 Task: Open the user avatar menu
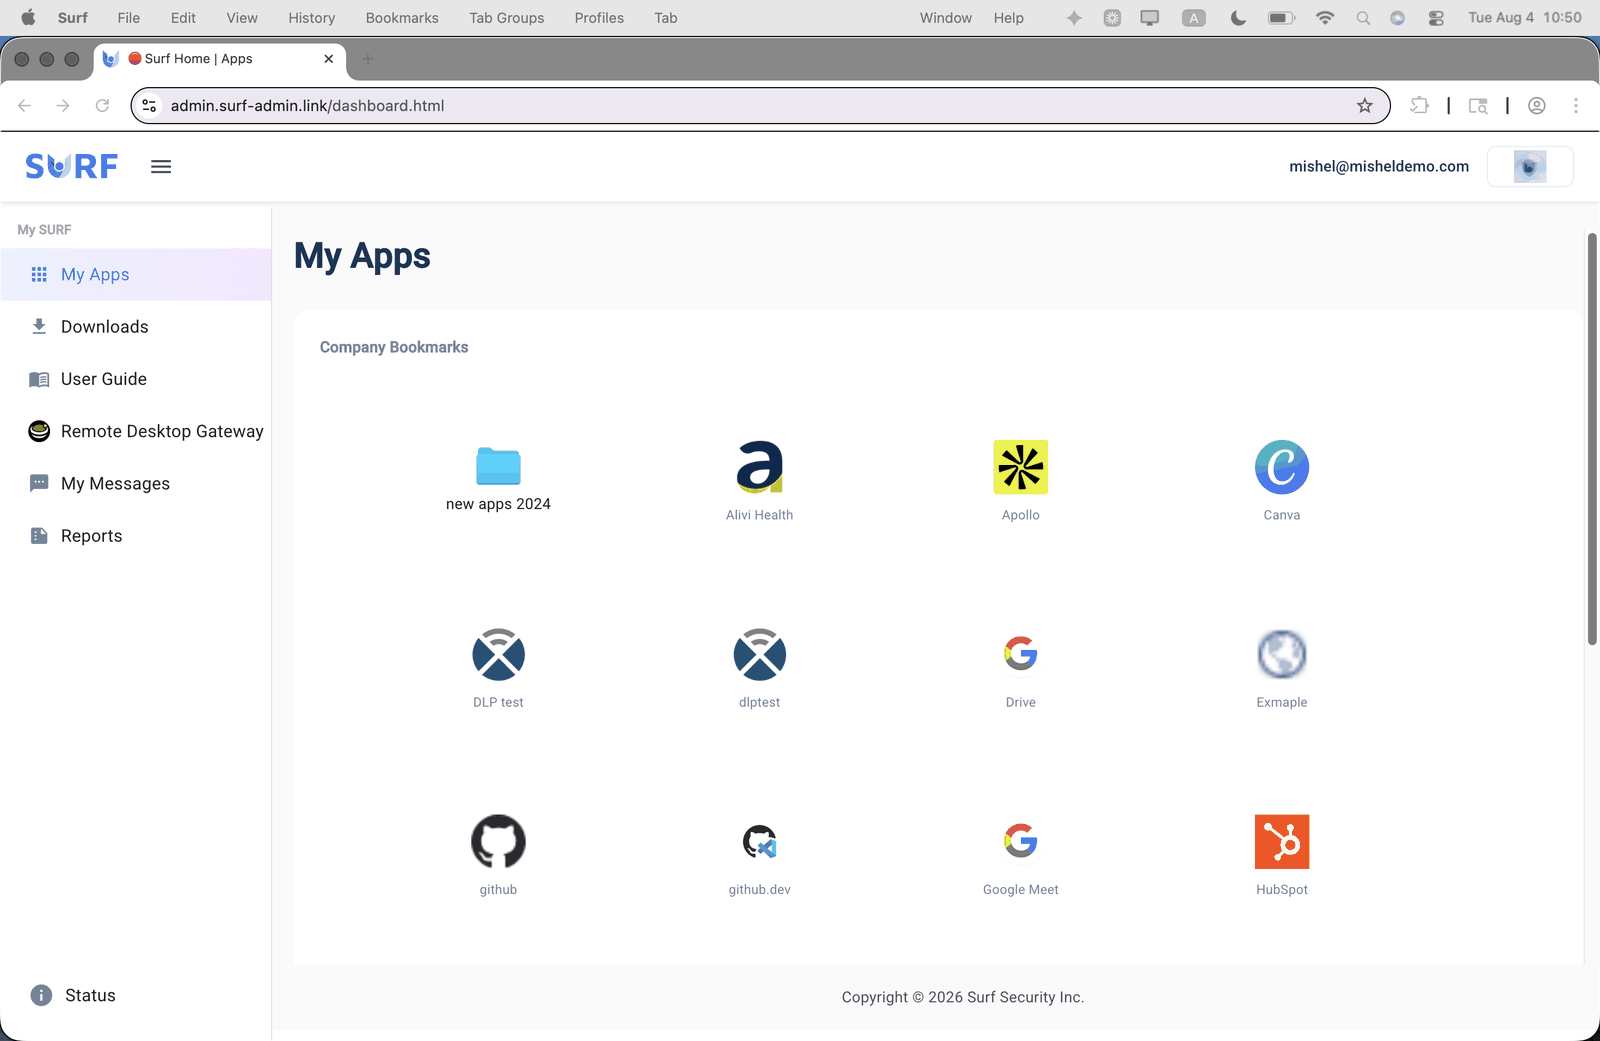[1530, 166]
